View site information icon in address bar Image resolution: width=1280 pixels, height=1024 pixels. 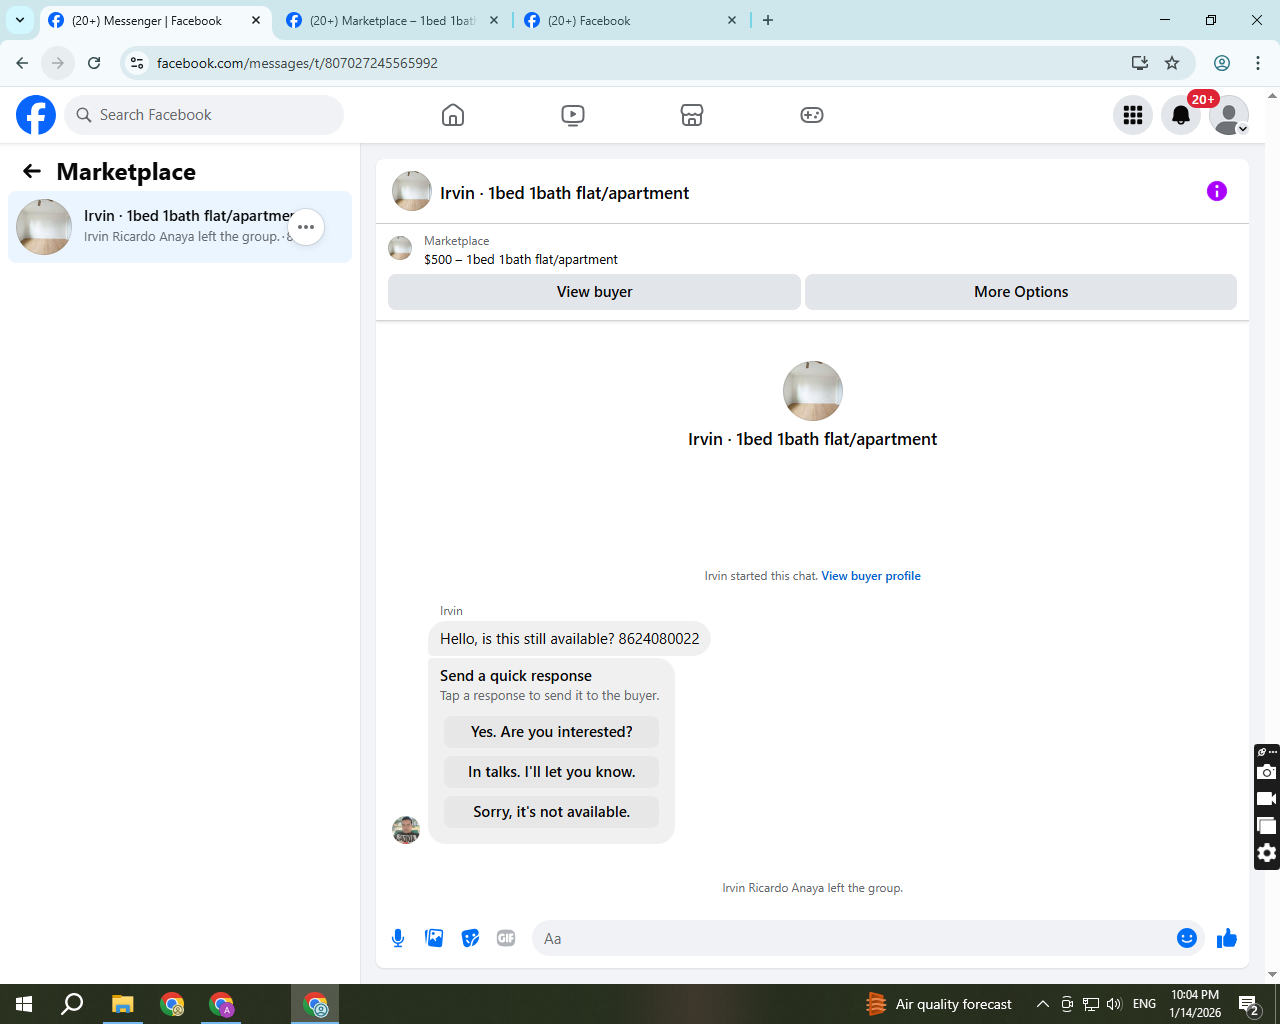[x=137, y=63]
